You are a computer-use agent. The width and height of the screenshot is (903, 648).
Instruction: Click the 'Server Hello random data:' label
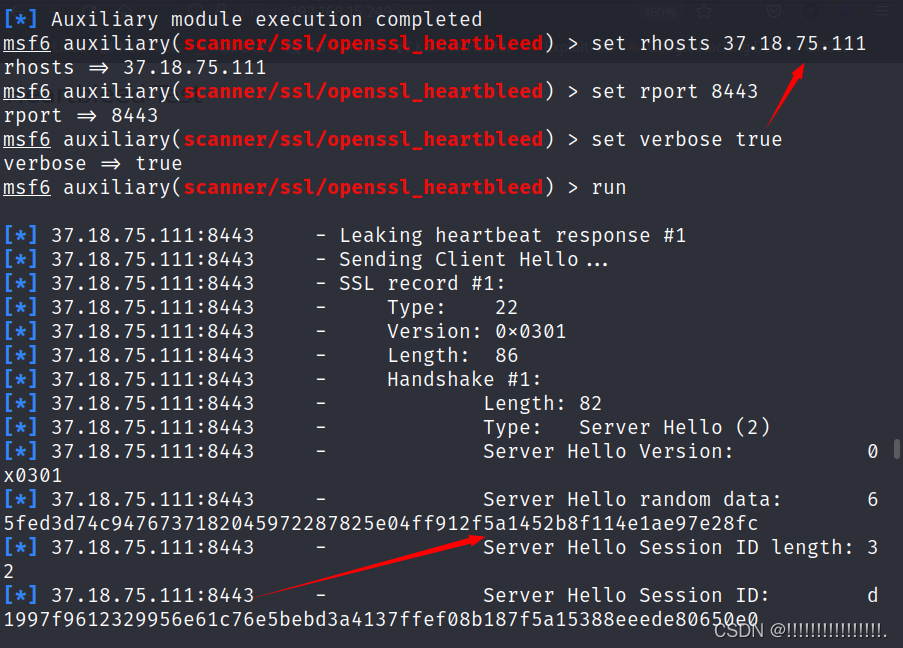coord(632,500)
